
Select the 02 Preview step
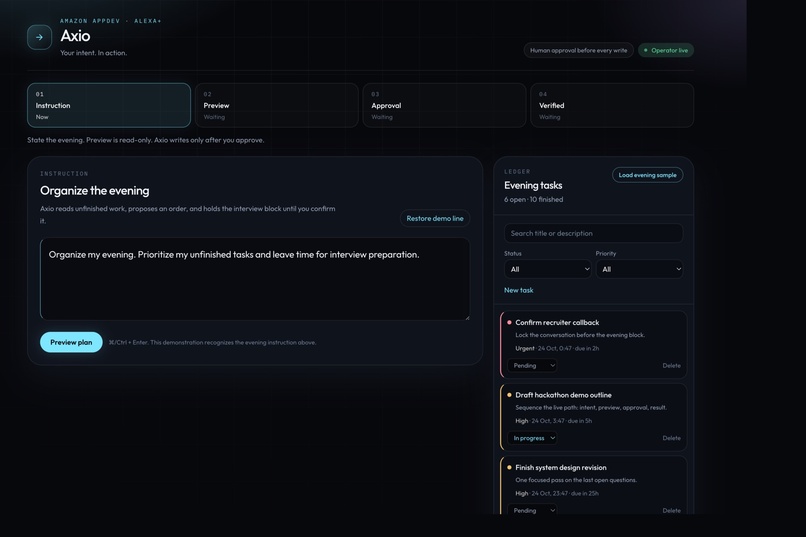(277, 105)
